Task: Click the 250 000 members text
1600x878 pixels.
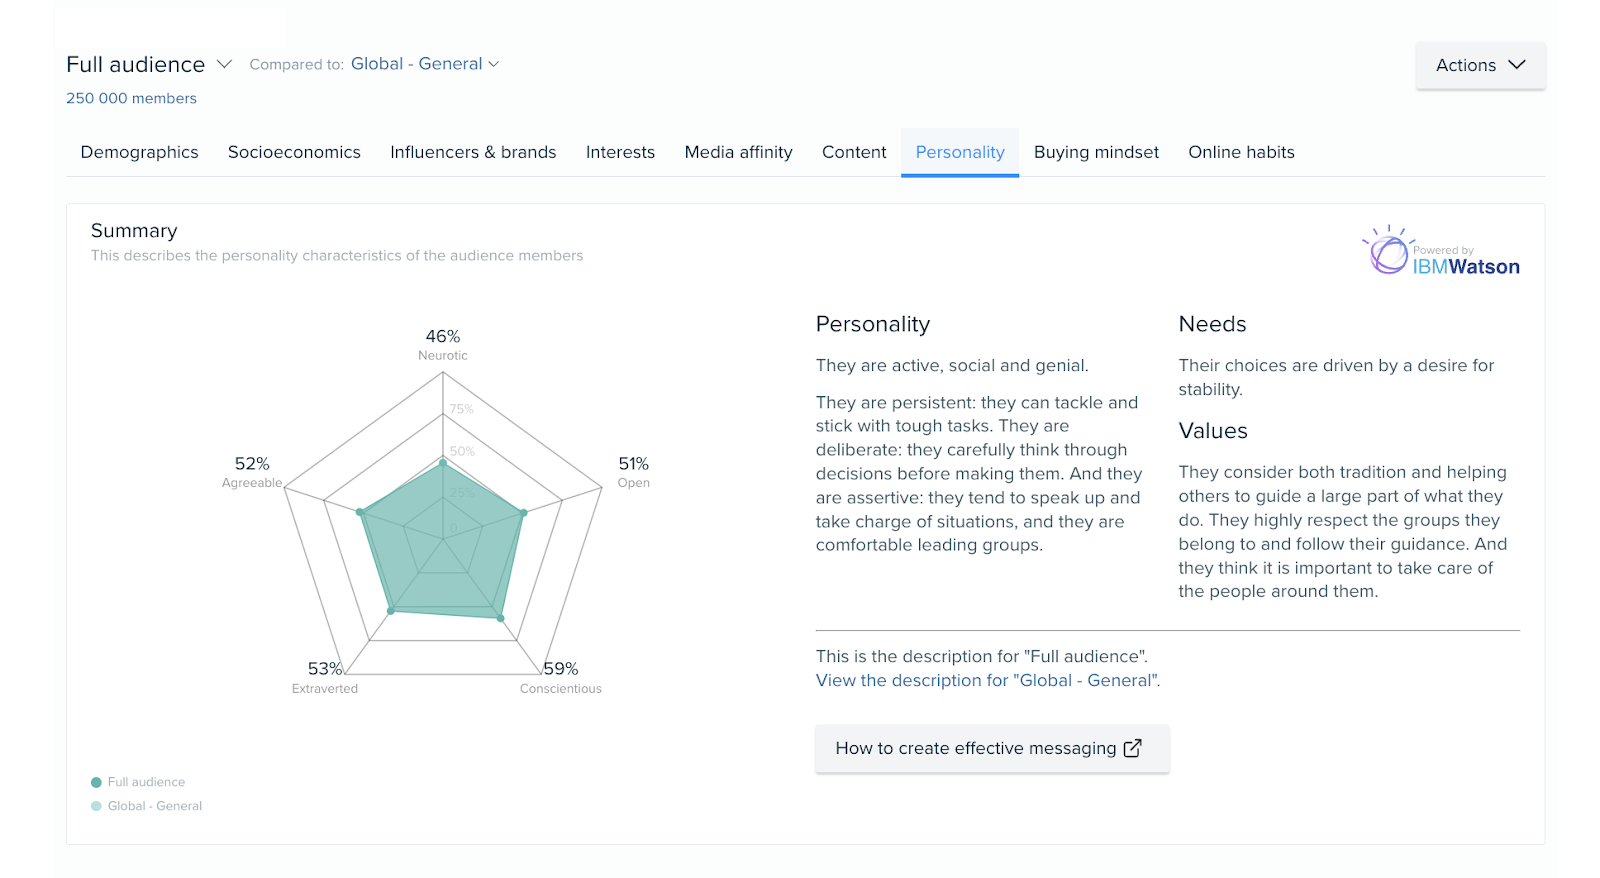Action: click(x=130, y=98)
